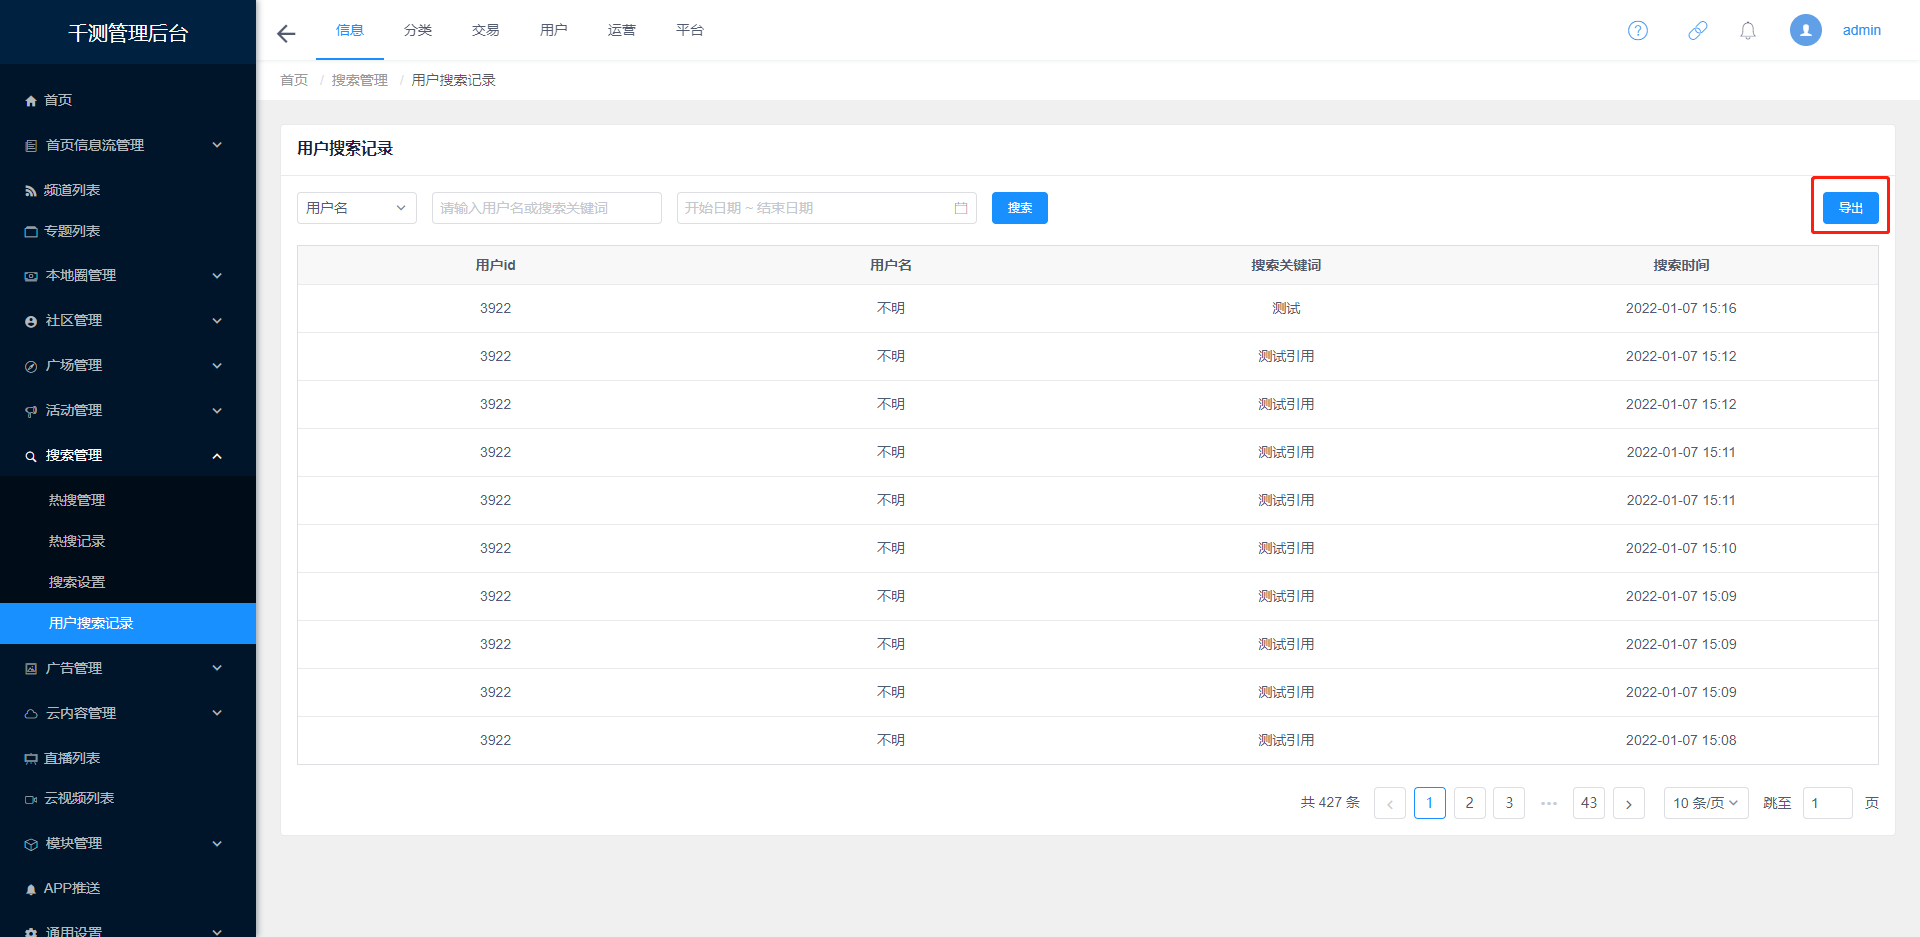Click the username or keyword input field
This screenshot has width=1920, height=937.
click(x=547, y=208)
